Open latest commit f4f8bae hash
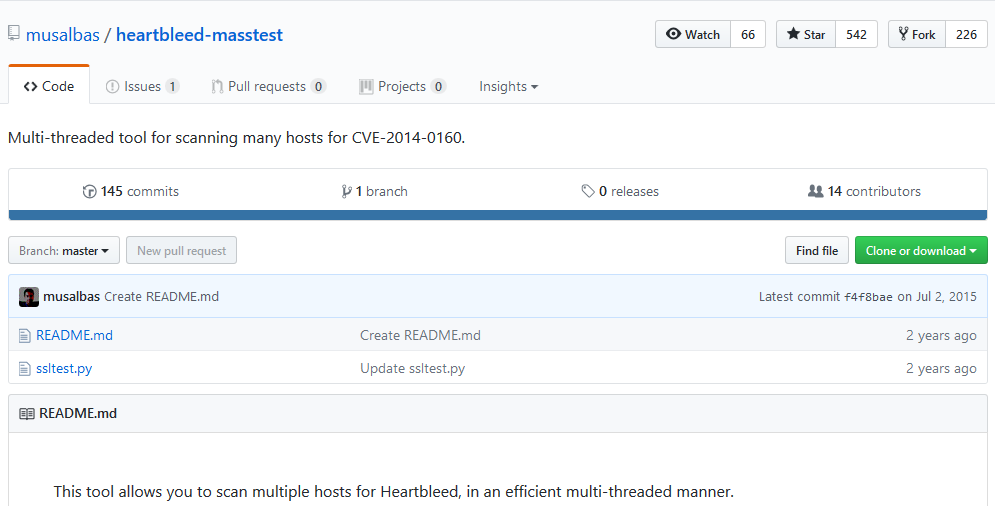The width and height of the screenshot is (995, 506). point(868,297)
